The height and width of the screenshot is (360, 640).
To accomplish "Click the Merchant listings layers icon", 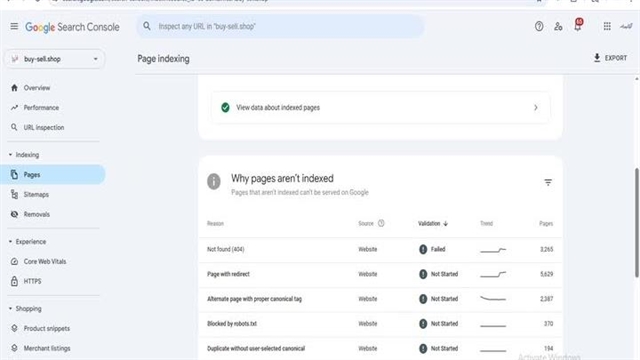I will [x=14, y=348].
